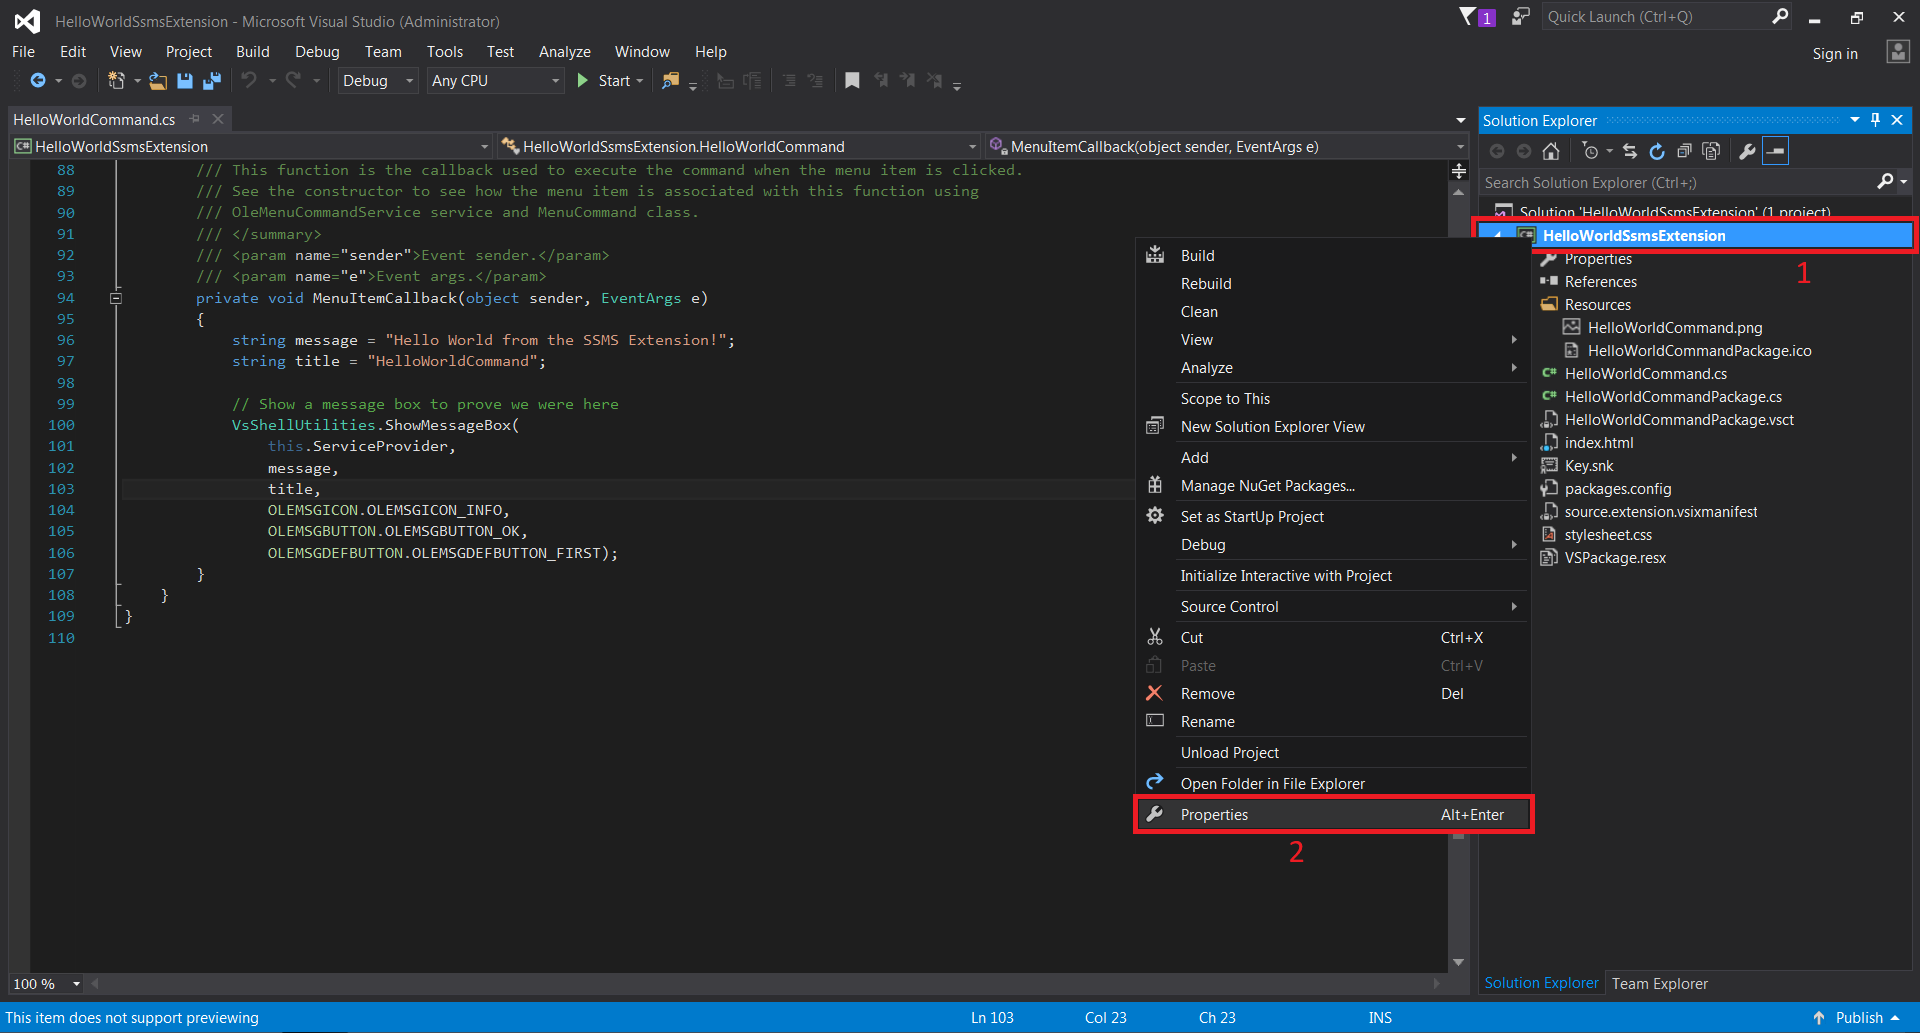
Task: Click the Preview Selected Items icon
Action: click(1776, 151)
